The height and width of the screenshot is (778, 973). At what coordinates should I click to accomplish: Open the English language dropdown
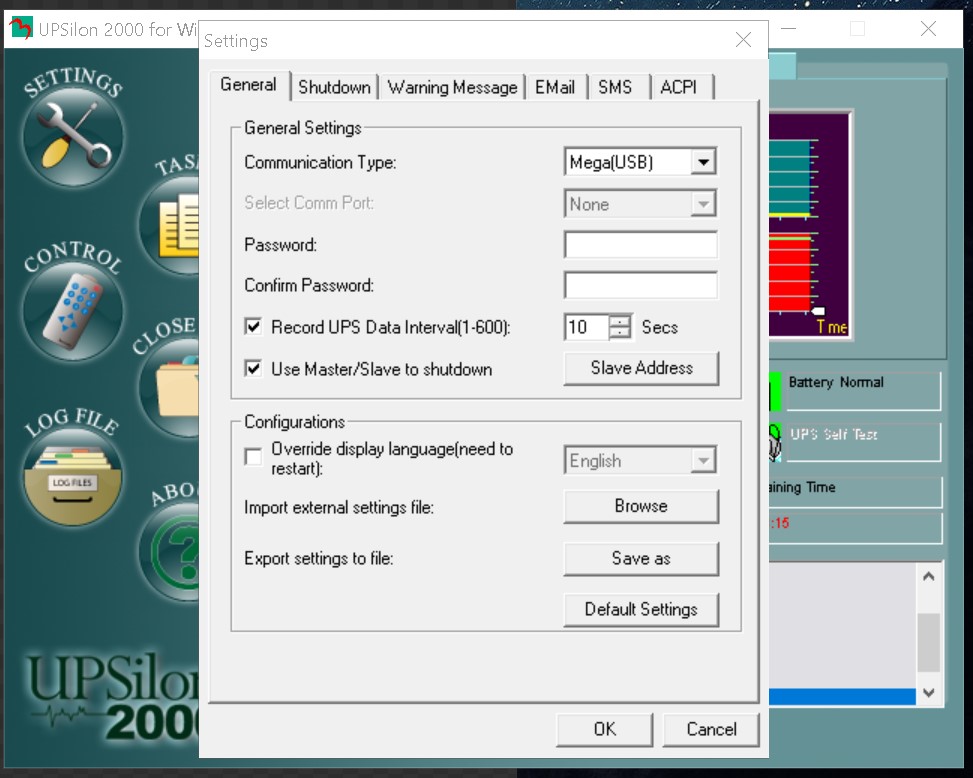(x=703, y=461)
